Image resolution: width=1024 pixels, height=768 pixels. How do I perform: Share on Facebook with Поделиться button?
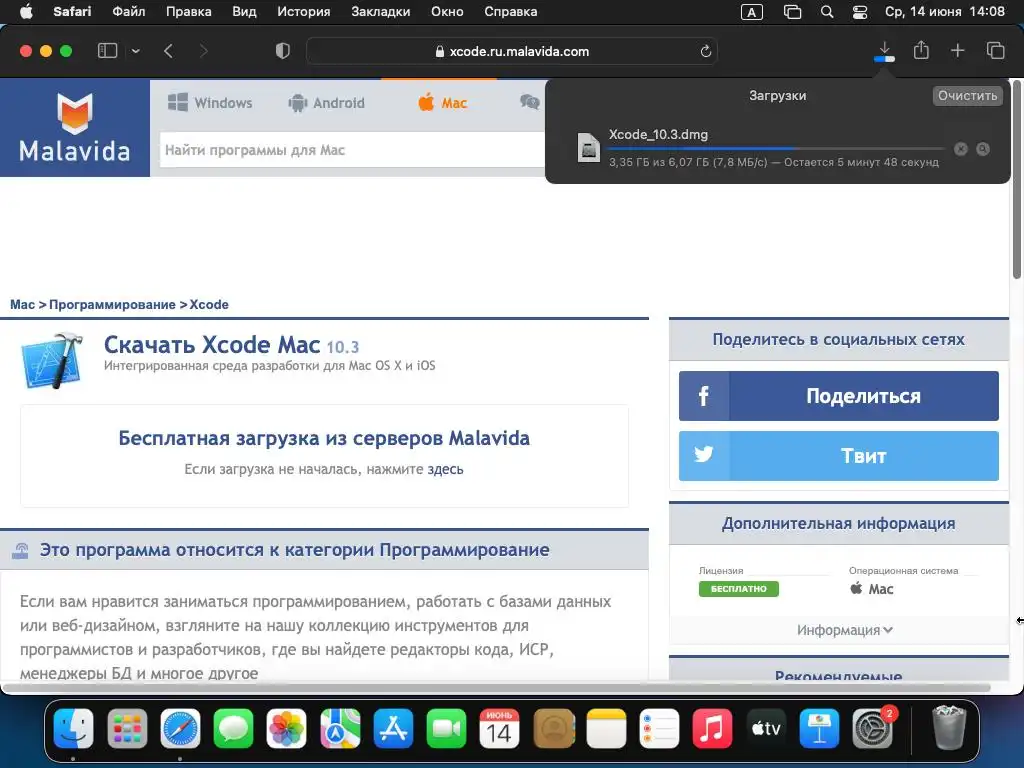(x=839, y=396)
